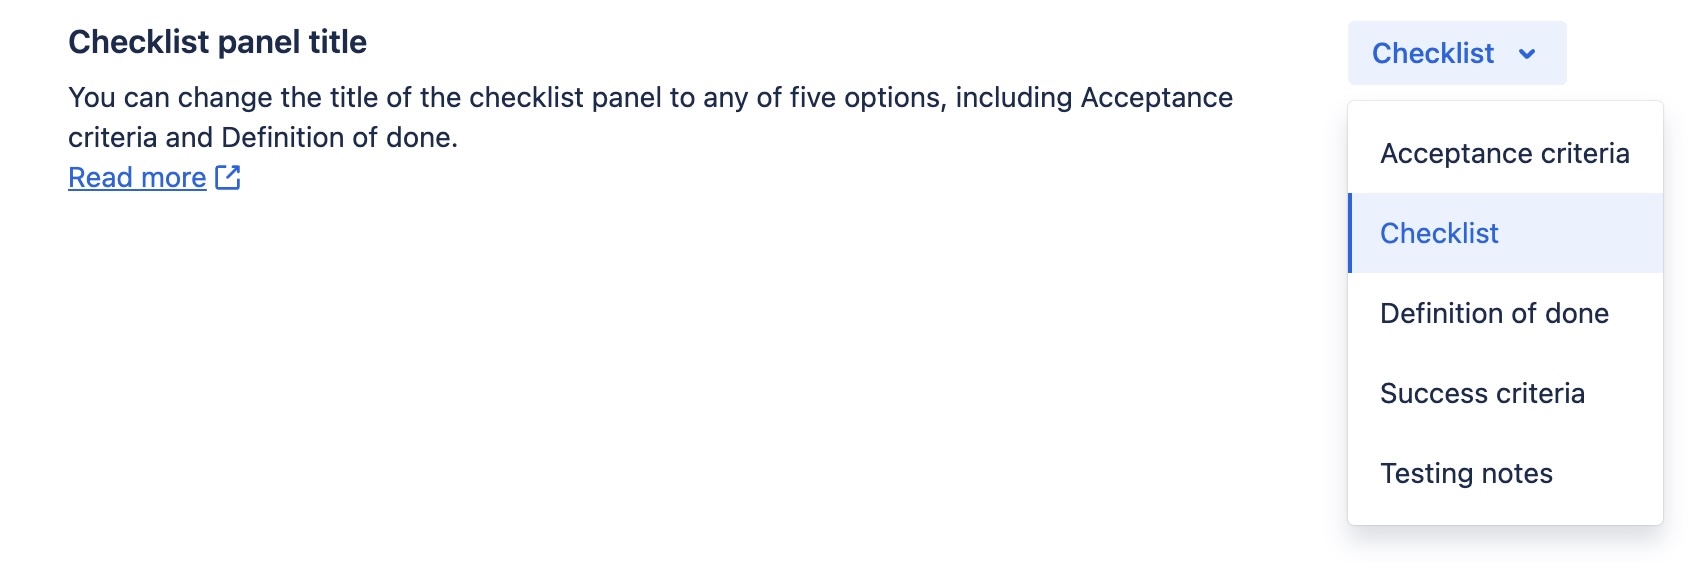Click the description paragraph about five options
This screenshot has height=563, width=1697.
(650, 117)
